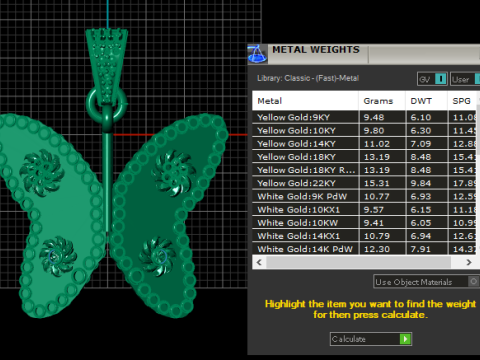Click the METAL WEIGHTS tab title
This screenshot has height=360, width=480.
click(x=316, y=50)
